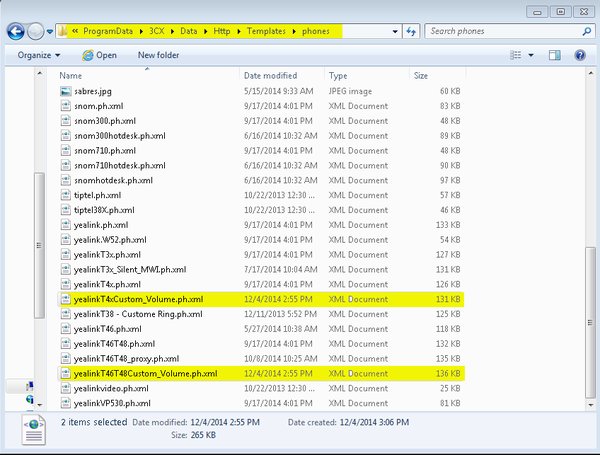
Task: Open address bar history dropdown arrow
Action: tap(396, 32)
